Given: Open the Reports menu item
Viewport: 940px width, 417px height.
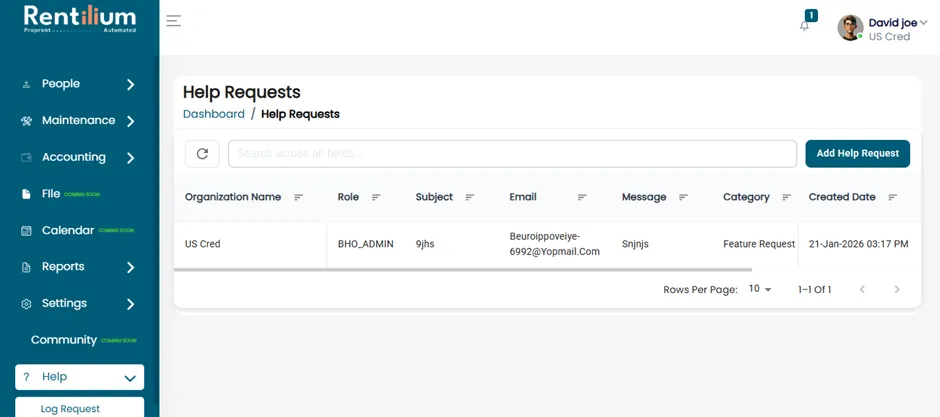Looking at the screenshot, I should [79, 267].
